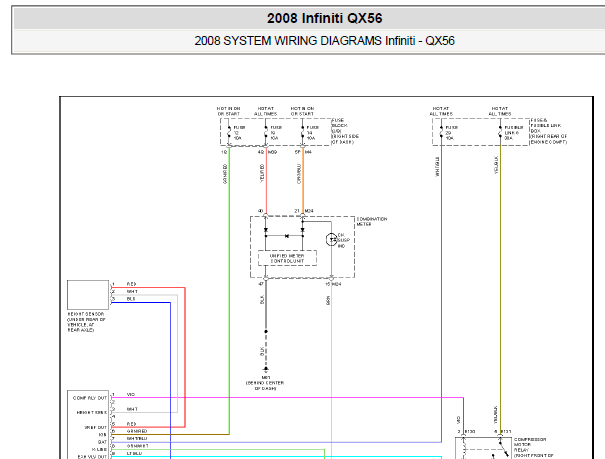Click horizontal diode inside Combination Meter
Image resolution: width=605 pixels, height=459 pixels.
(287, 236)
